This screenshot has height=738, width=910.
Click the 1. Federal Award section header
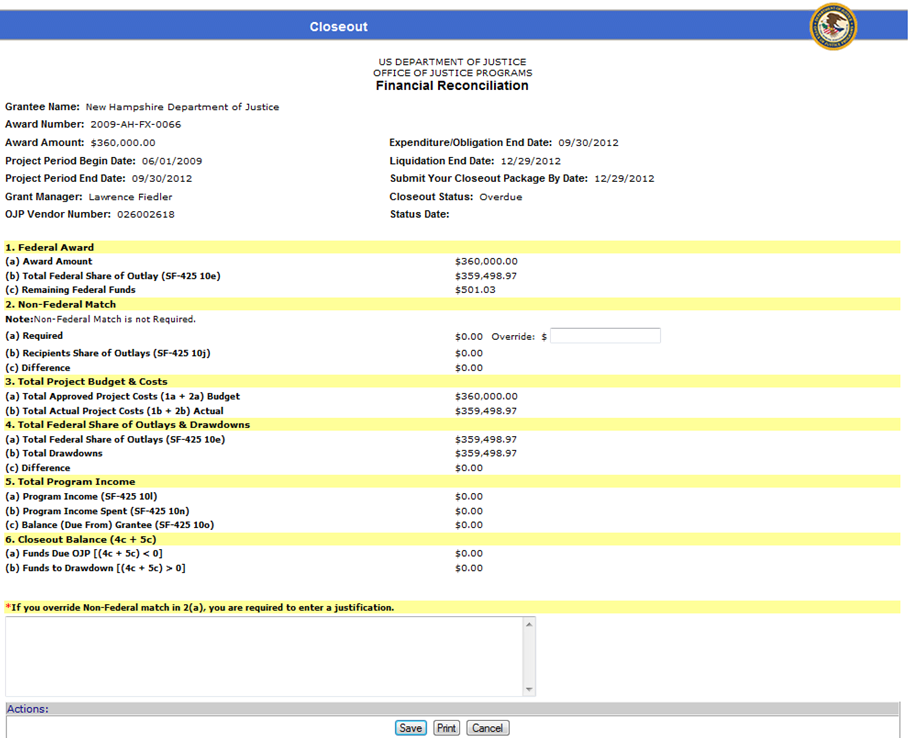[50, 247]
